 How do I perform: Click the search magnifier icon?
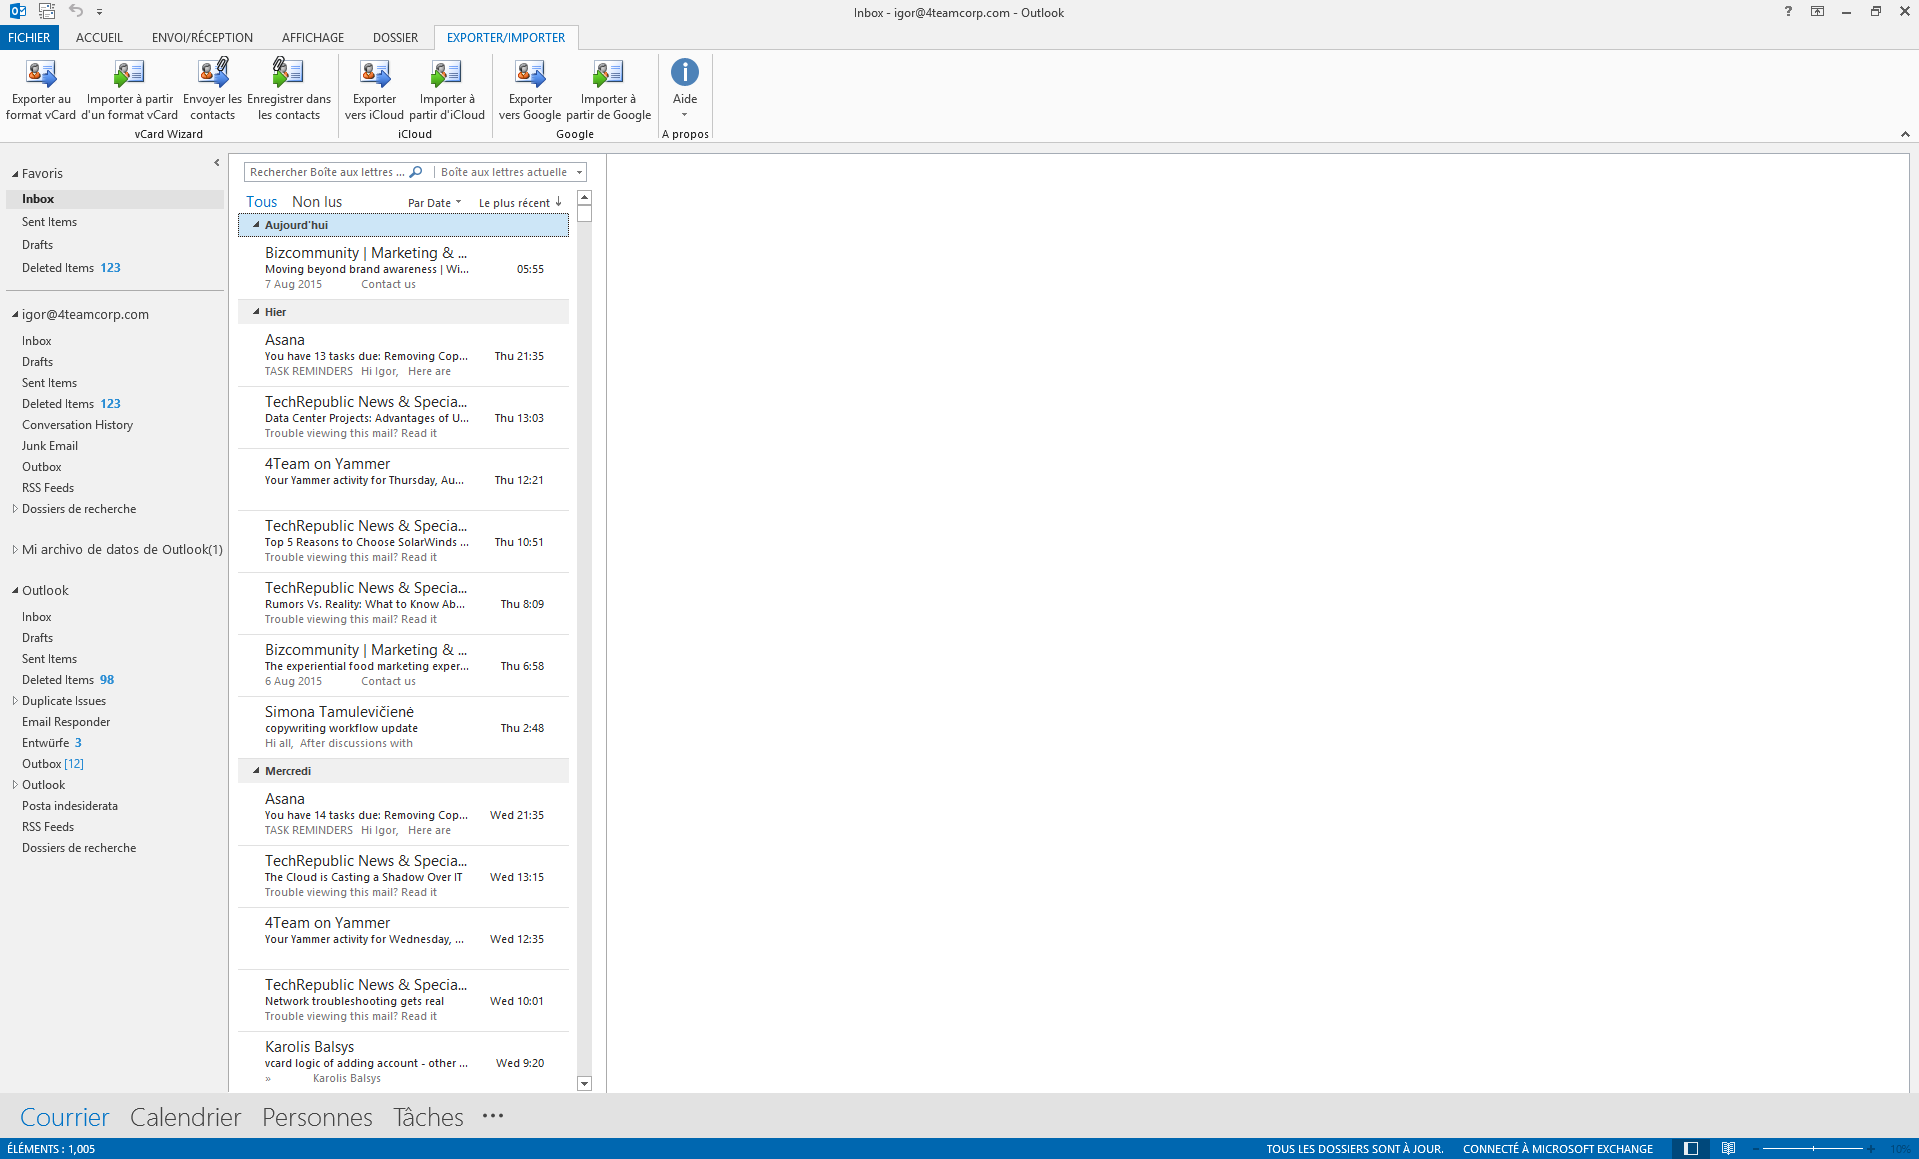(x=416, y=172)
